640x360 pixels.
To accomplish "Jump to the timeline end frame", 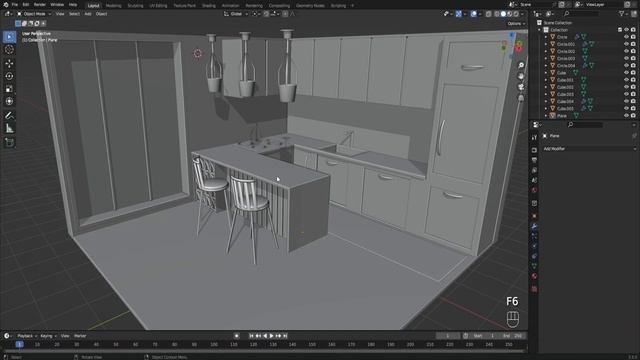I will tap(285, 336).
